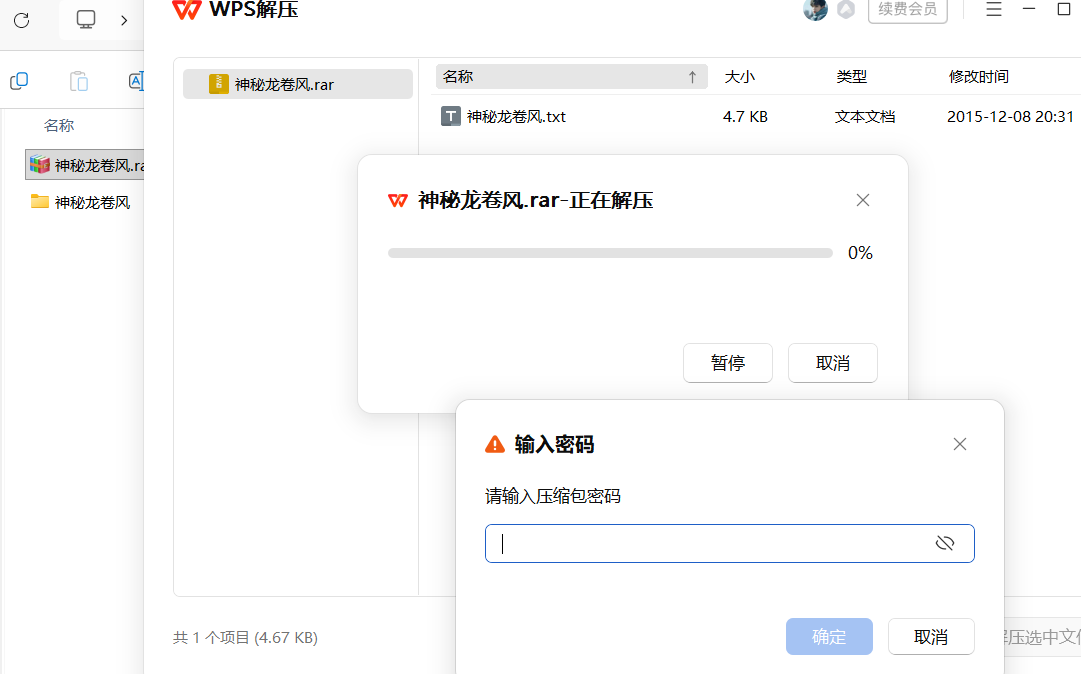Click the 大小 column header
The height and width of the screenshot is (674, 1081).
tap(739, 76)
